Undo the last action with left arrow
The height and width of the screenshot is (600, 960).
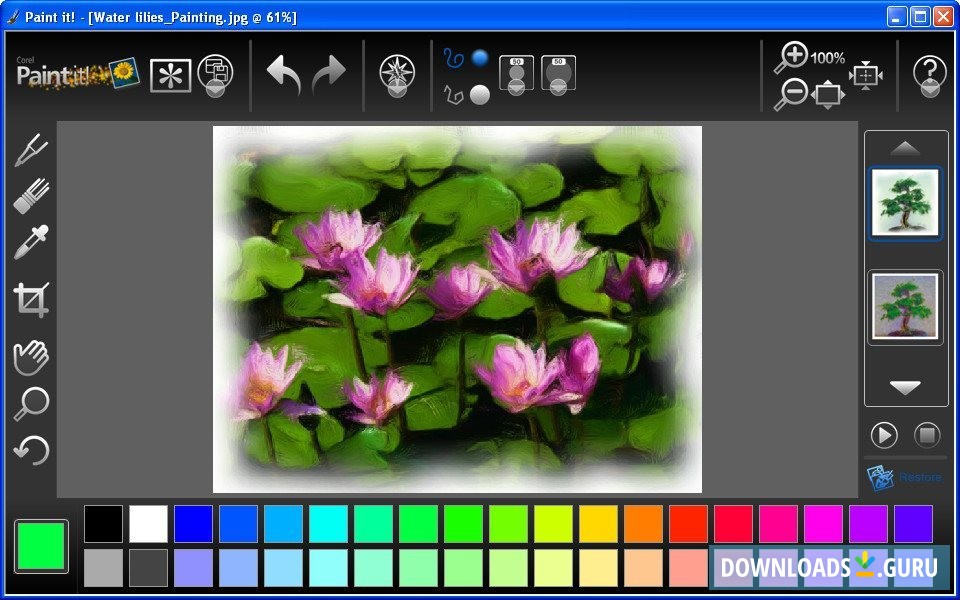coord(284,75)
